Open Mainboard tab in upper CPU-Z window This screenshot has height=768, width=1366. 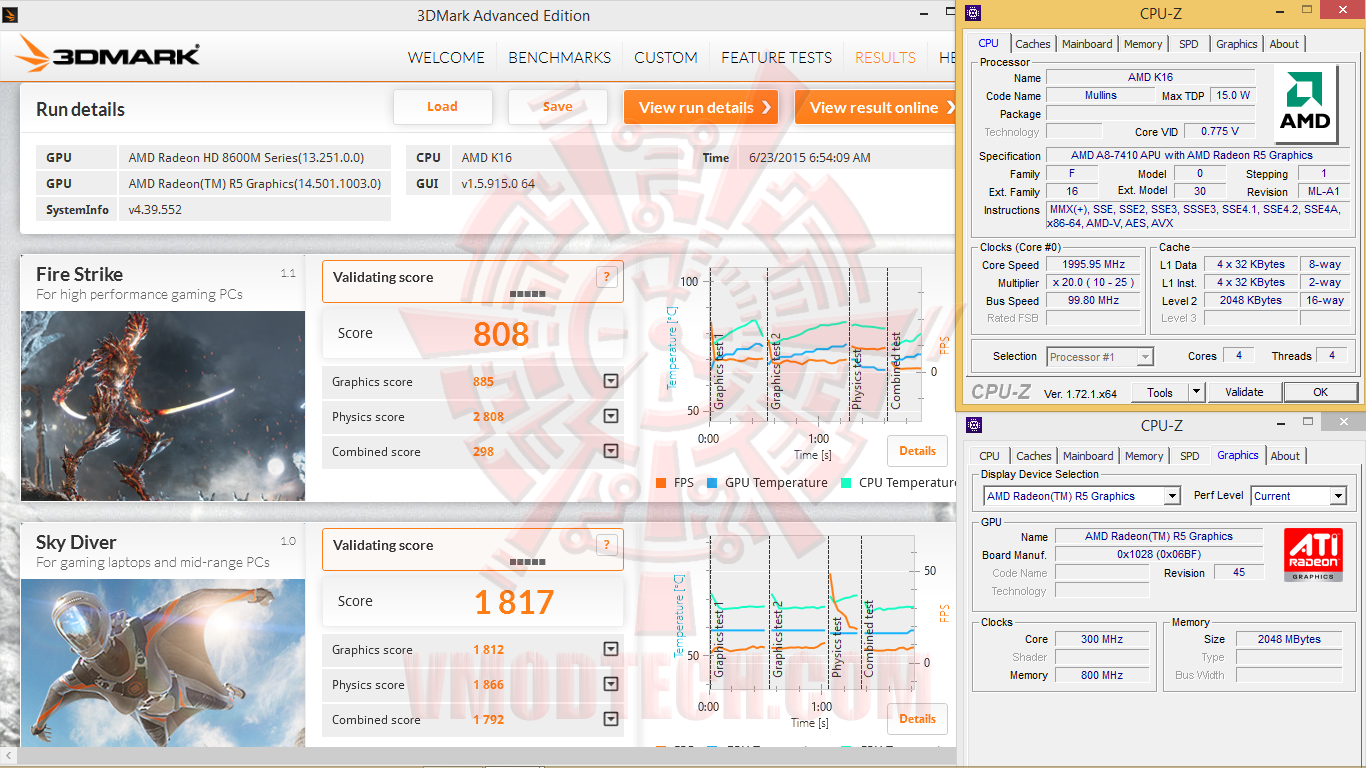1087,44
